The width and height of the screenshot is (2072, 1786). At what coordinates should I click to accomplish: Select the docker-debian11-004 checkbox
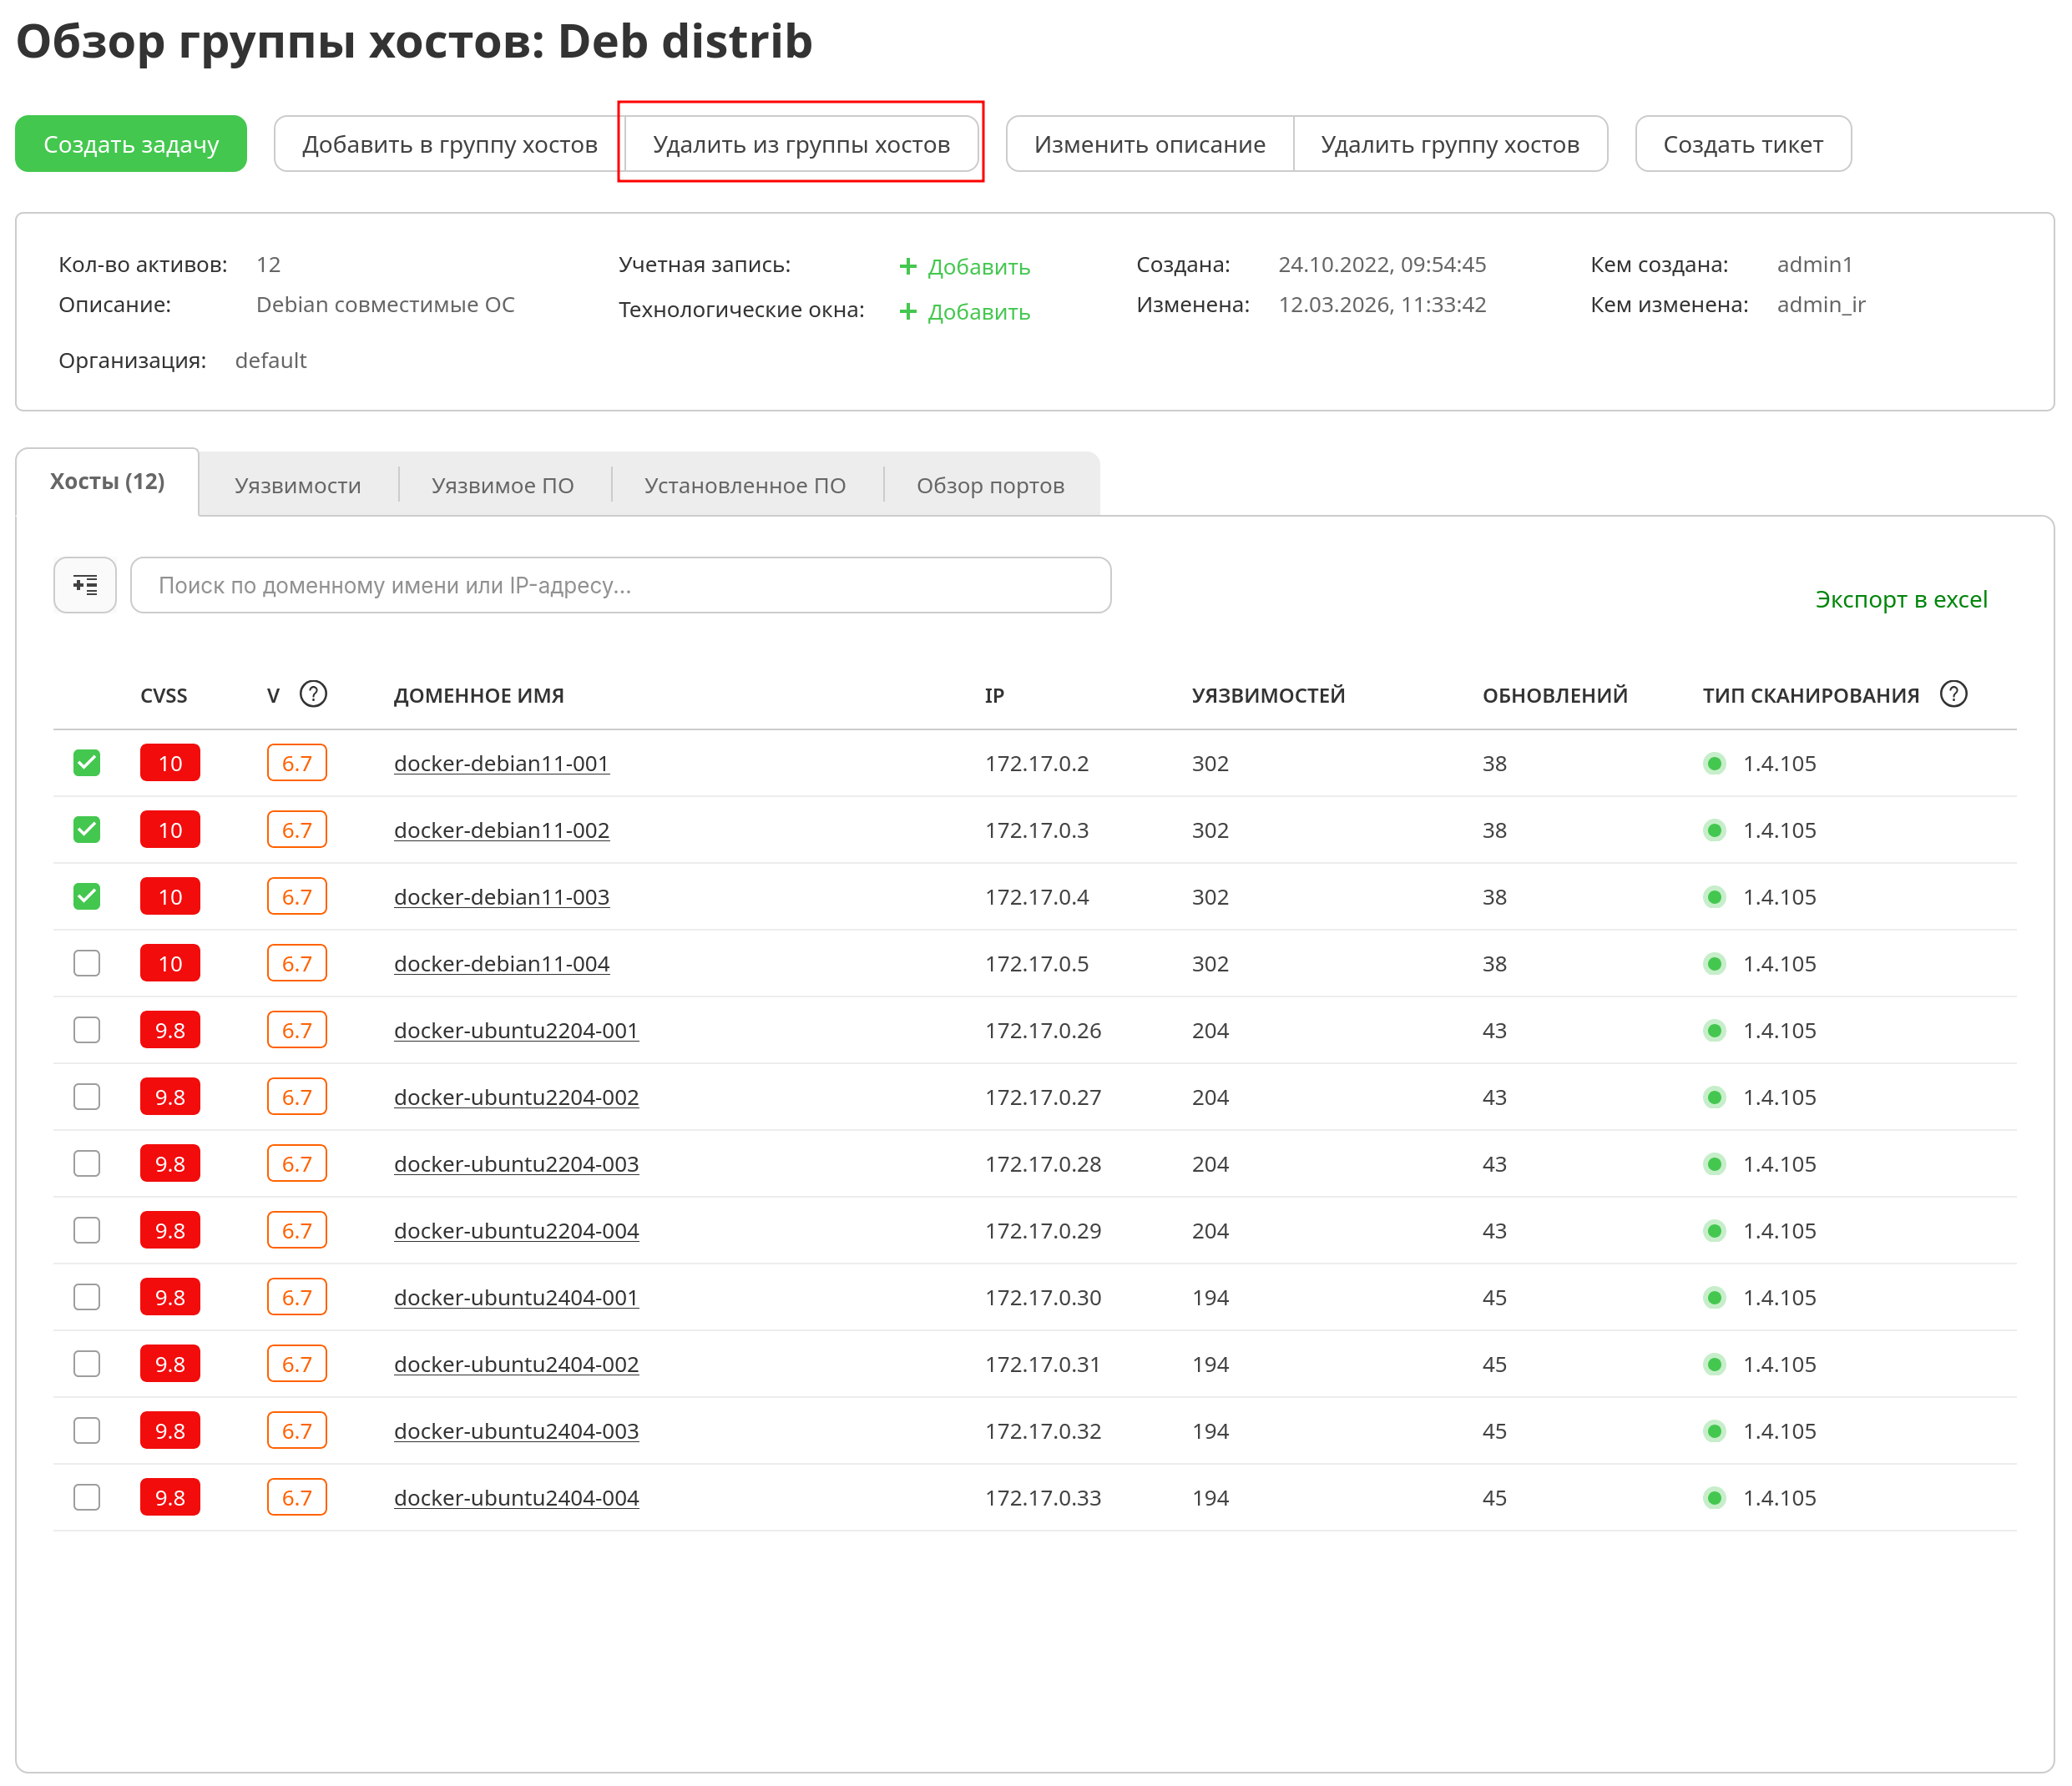tap(87, 963)
